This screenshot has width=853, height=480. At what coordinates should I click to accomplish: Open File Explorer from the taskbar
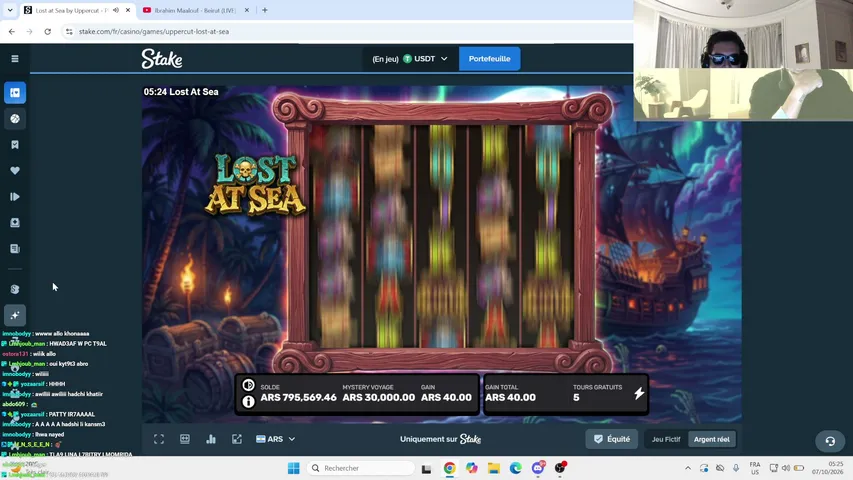coord(493,468)
